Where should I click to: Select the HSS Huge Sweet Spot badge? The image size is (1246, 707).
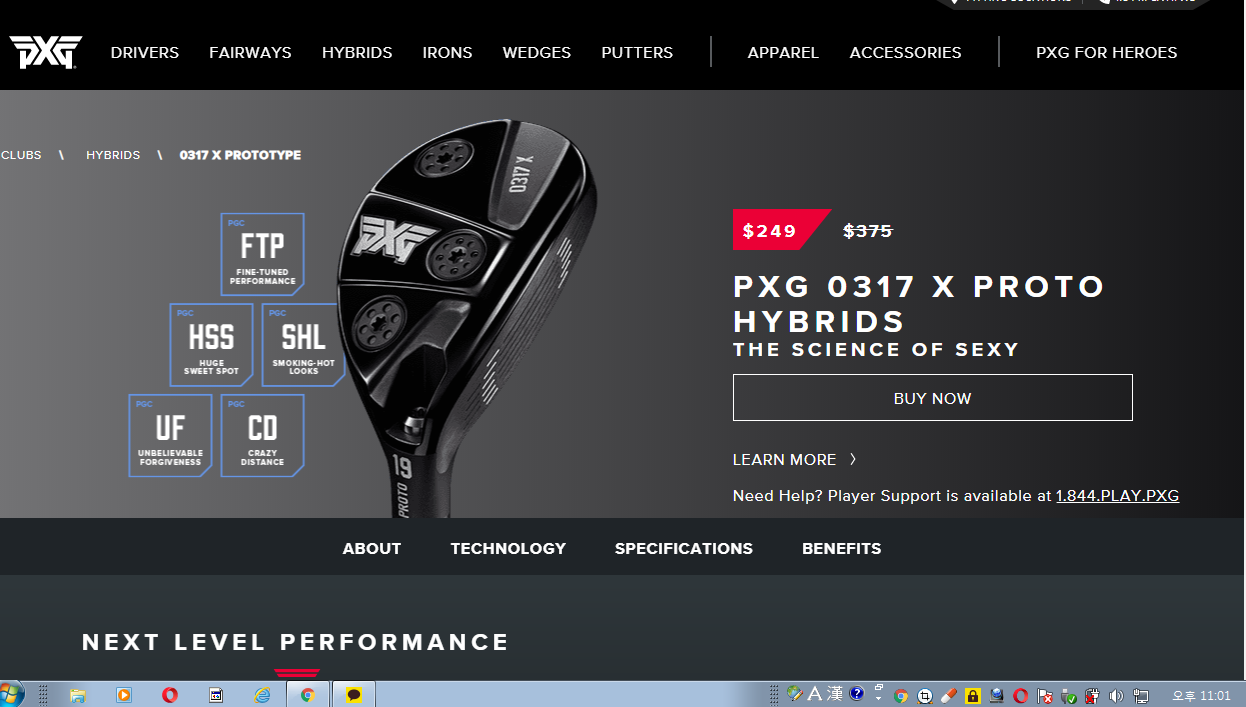pos(211,345)
